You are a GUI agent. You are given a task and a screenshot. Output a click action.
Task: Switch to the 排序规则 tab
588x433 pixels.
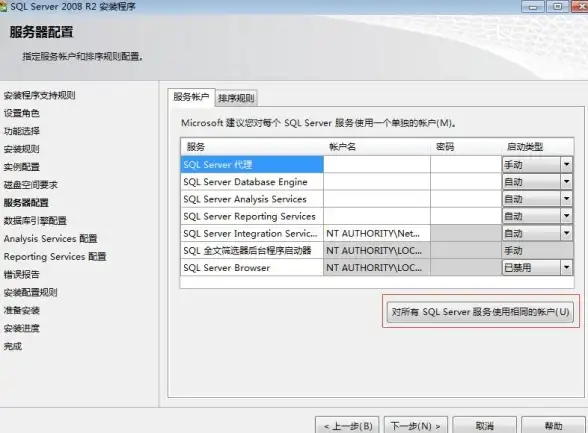(x=236, y=98)
